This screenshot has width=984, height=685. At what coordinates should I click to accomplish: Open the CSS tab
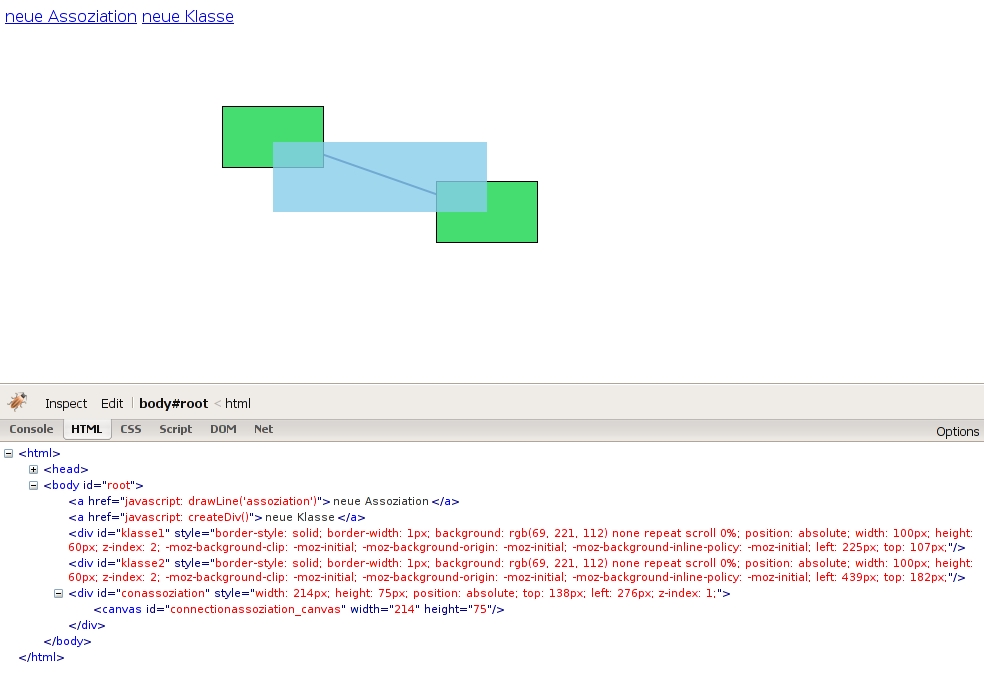[x=131, y=429]
